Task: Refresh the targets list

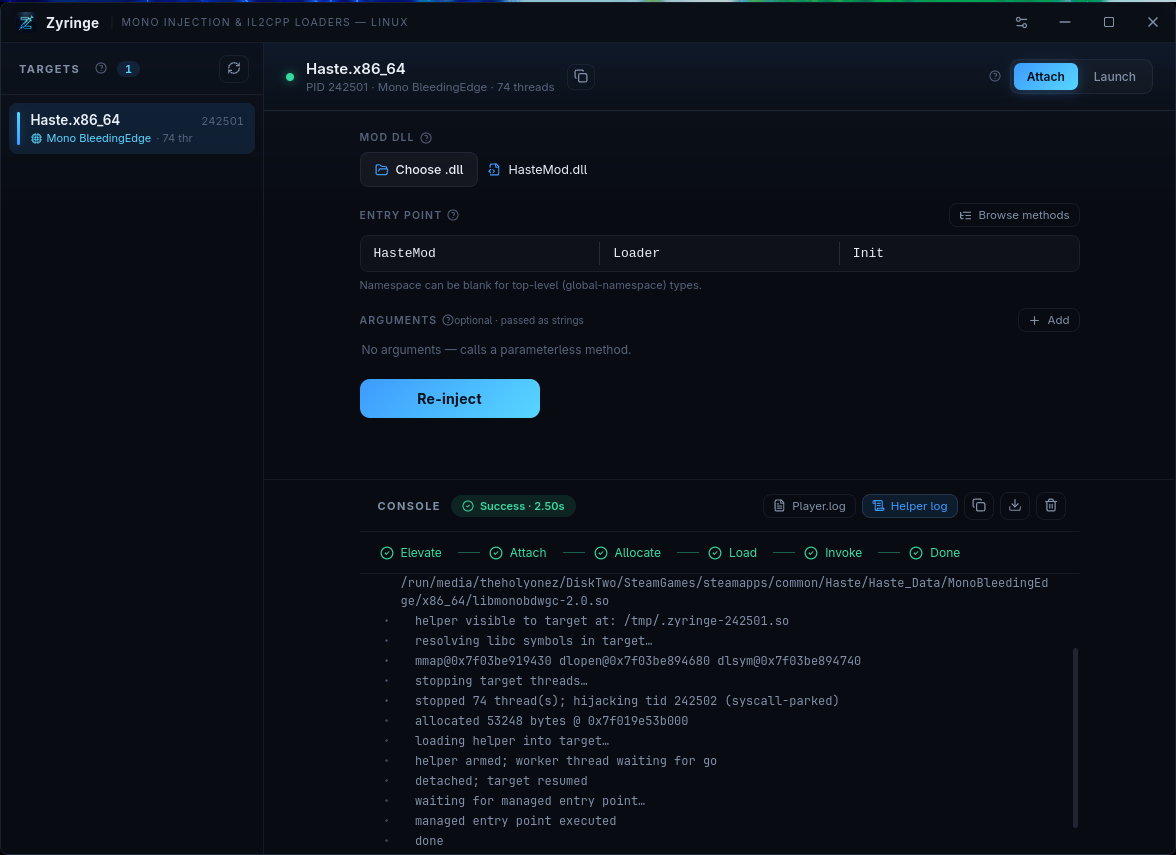Action: (x=234, y=68)
